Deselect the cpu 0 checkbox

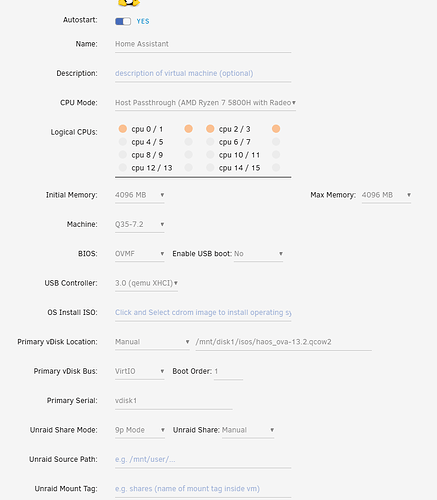tap(123, 129)
